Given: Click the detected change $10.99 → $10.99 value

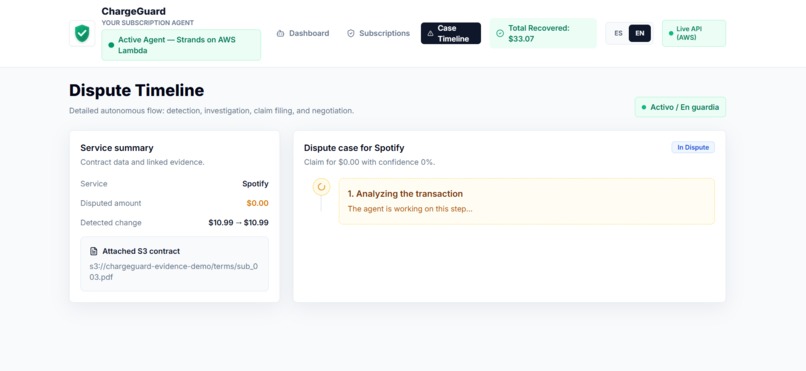Looking at the screenshot, I should (239, 222).
